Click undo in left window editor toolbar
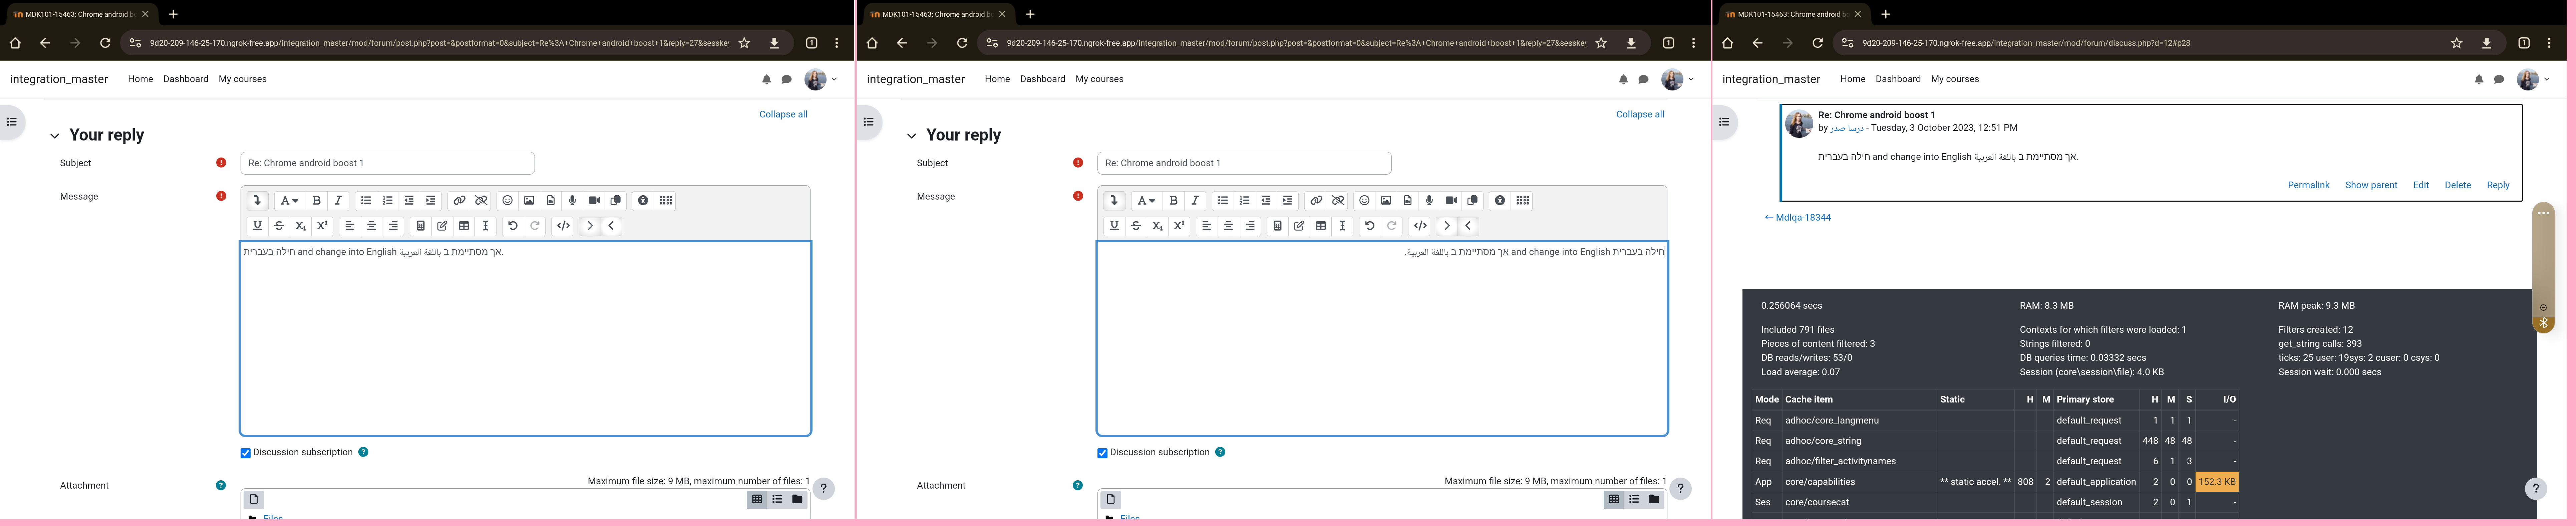2576x526 pixels. (513, 226)
